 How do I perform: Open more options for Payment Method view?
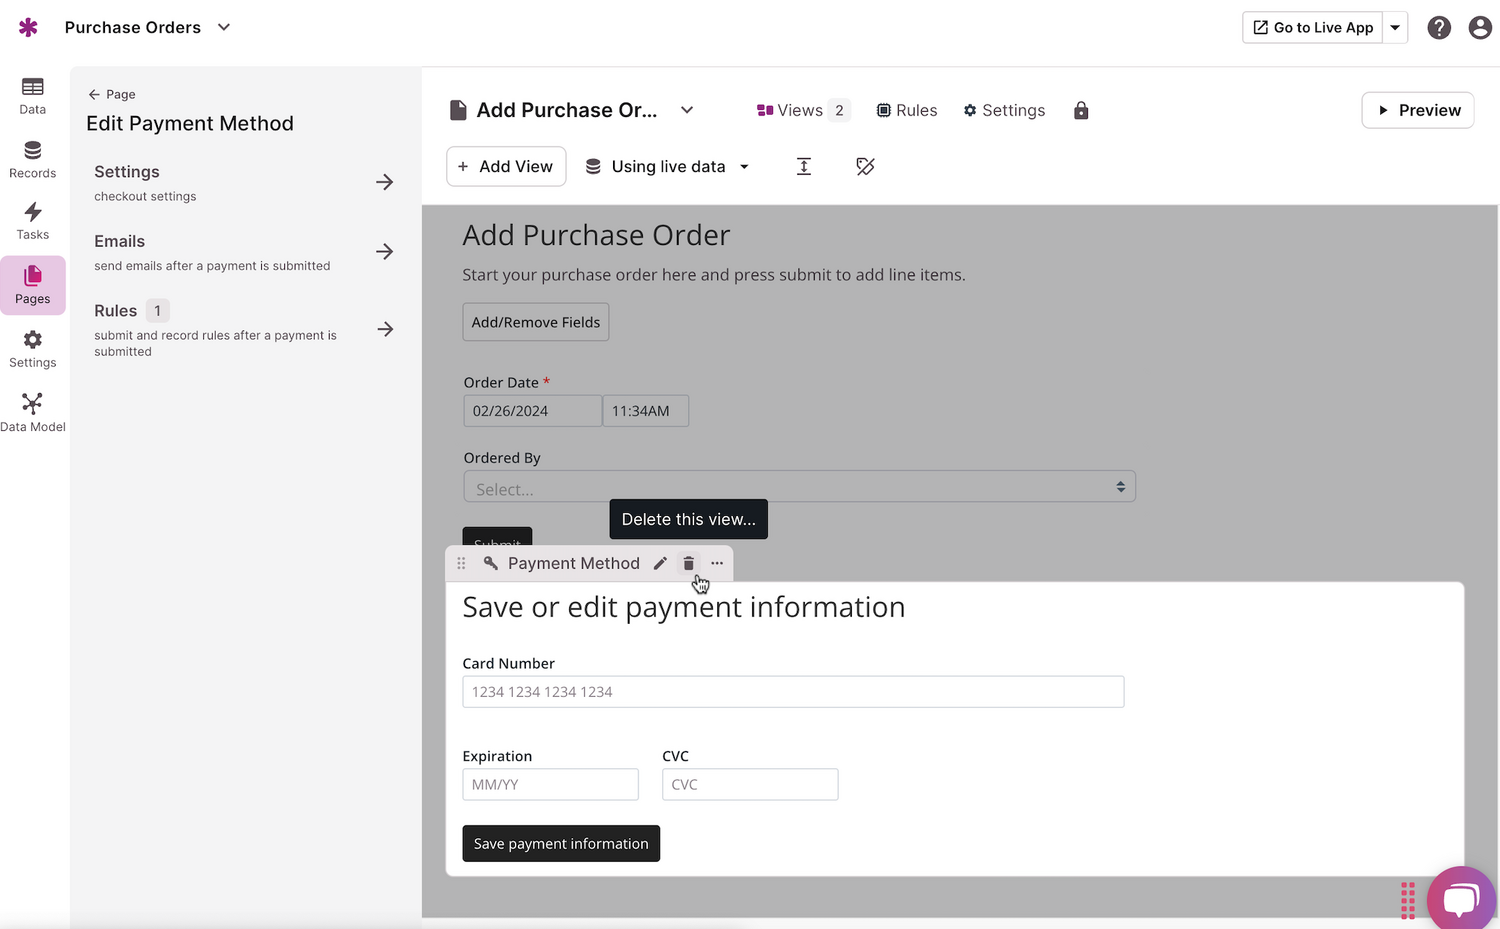(717, 563)
